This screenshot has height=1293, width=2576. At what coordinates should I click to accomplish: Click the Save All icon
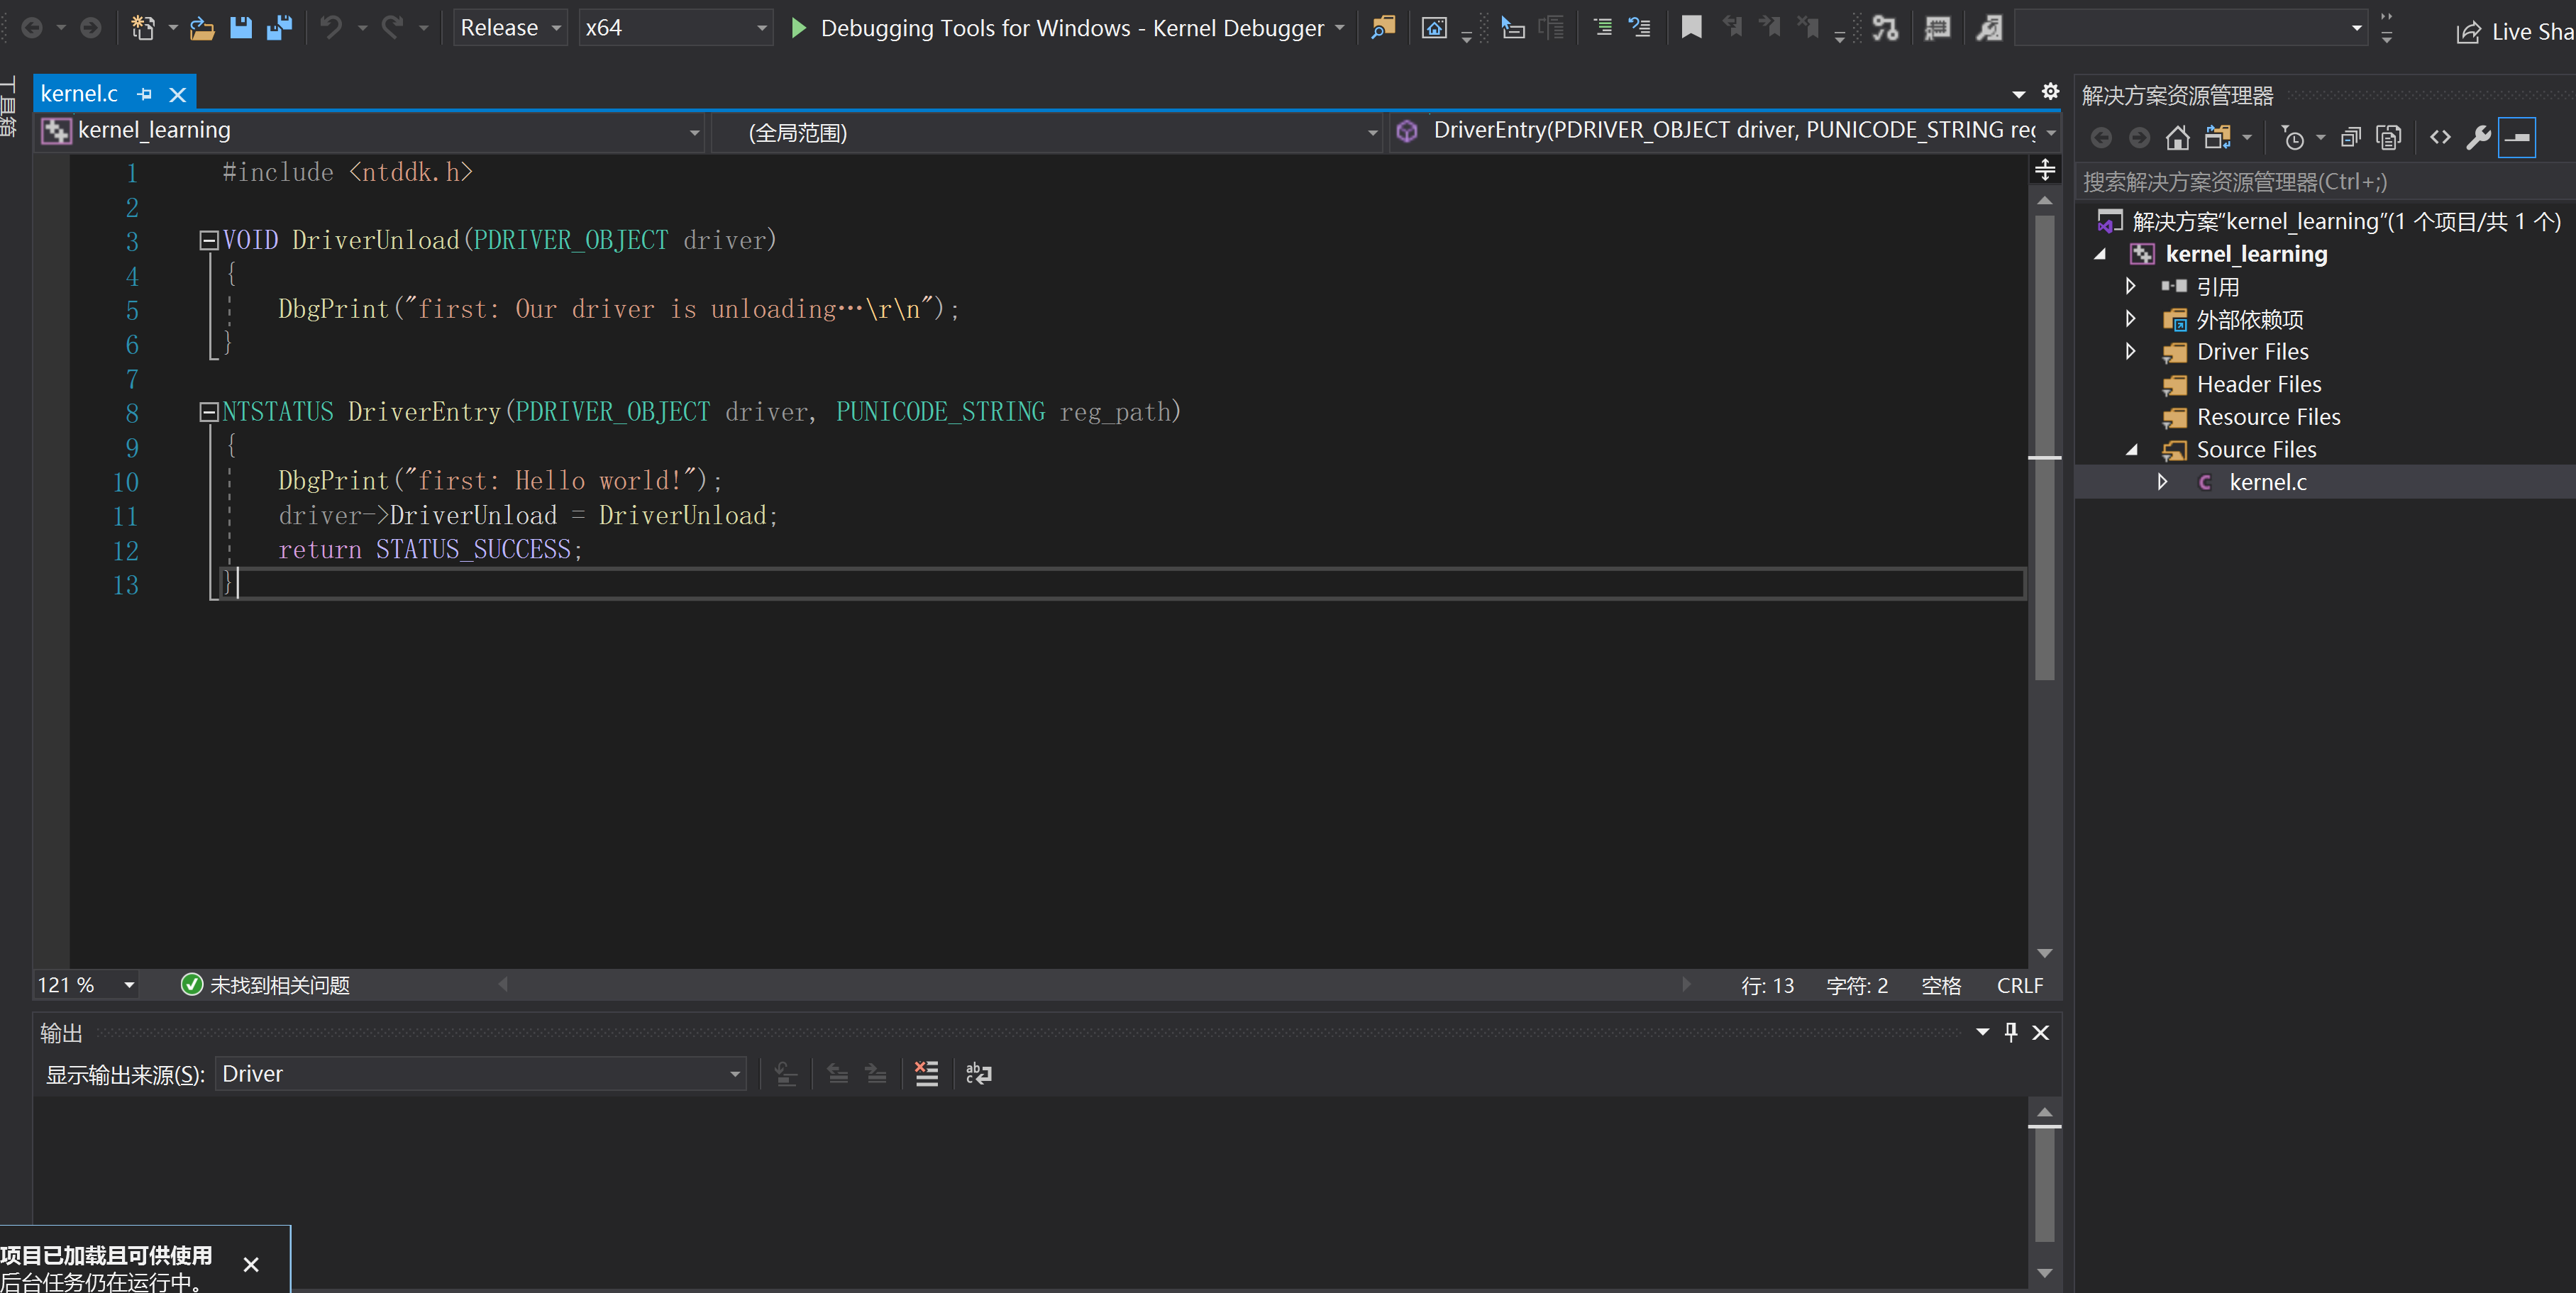(279, 28)
